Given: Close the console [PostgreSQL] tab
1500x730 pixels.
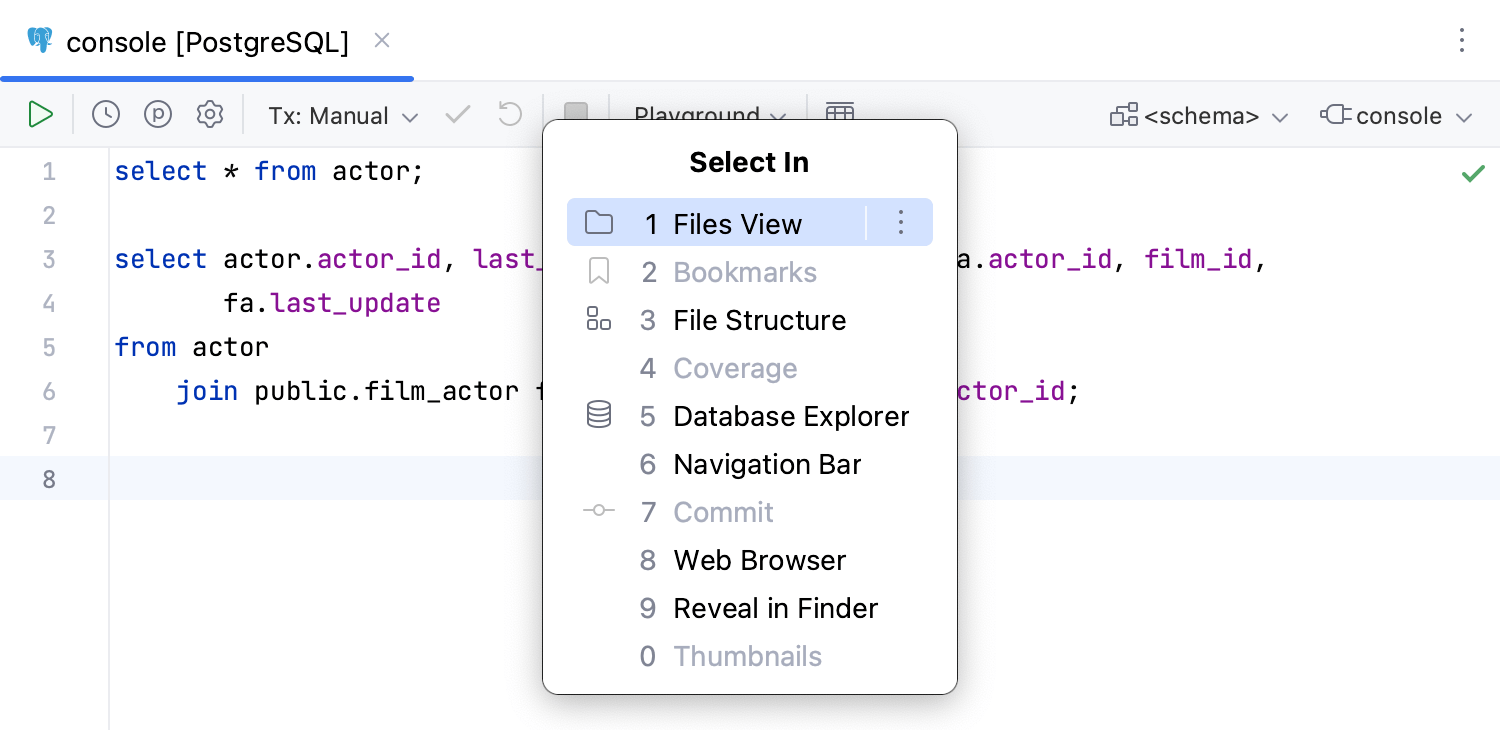Looking at the screenshot, I should tap(382, 41).
